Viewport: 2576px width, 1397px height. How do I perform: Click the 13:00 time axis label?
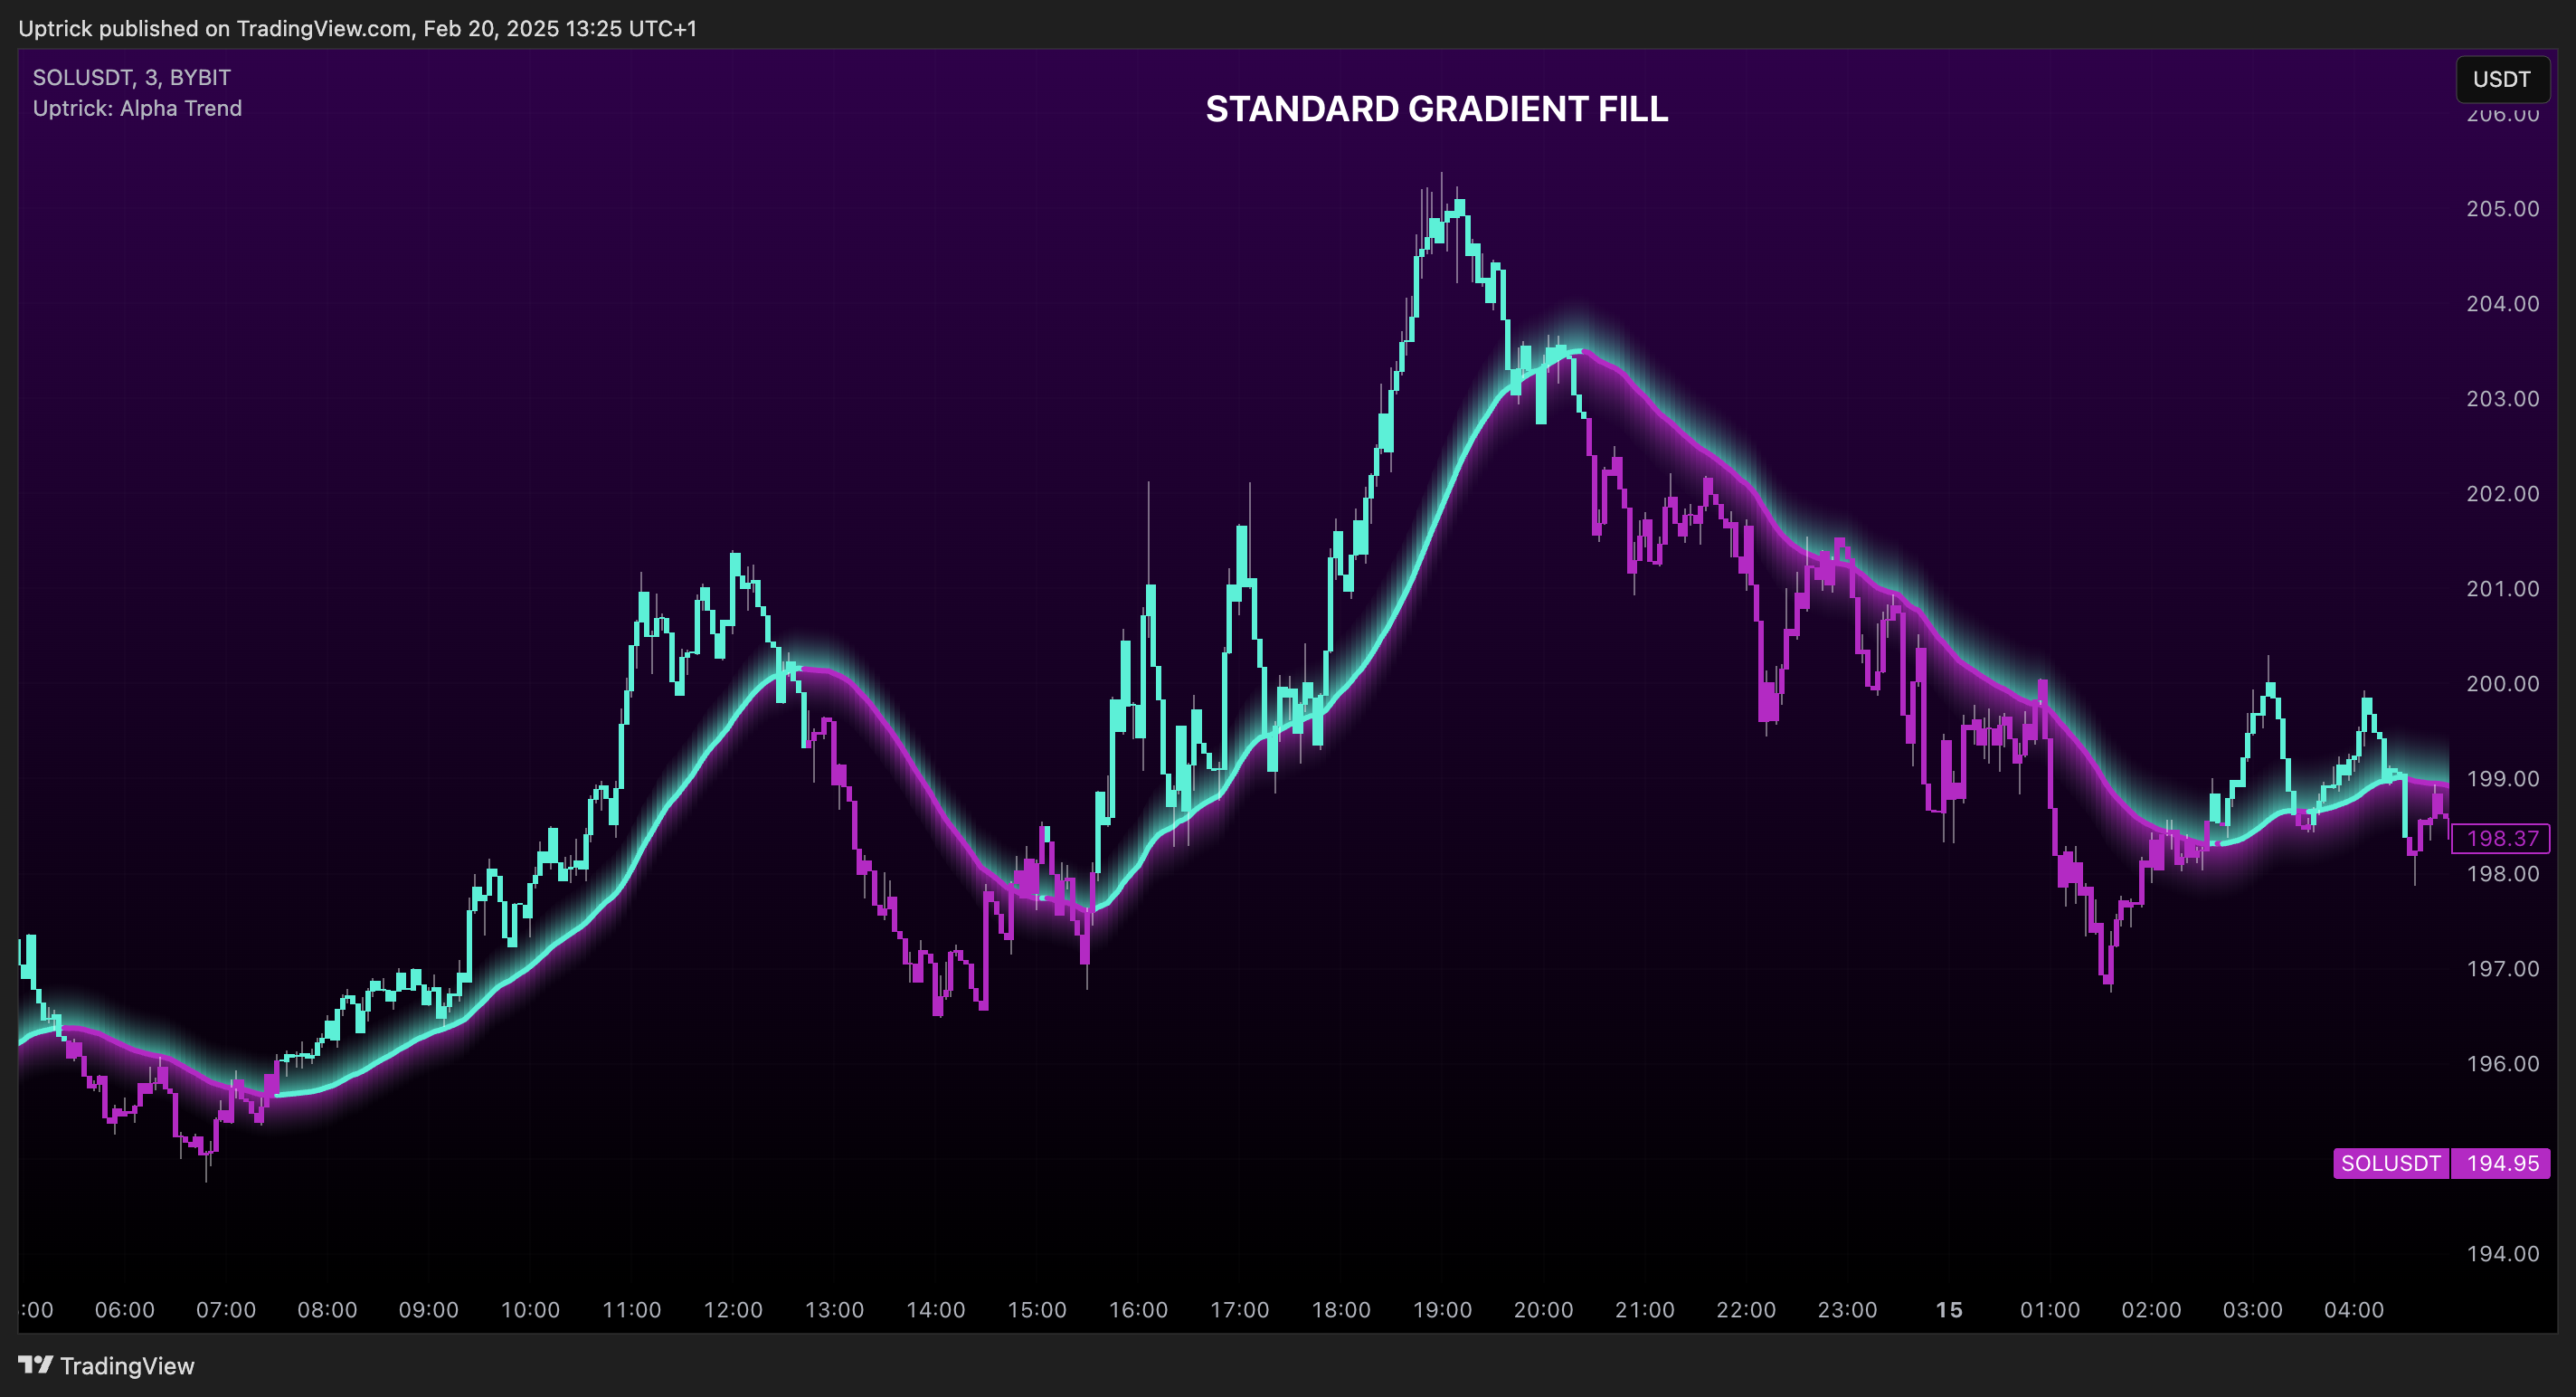[x=834, y=1310]
